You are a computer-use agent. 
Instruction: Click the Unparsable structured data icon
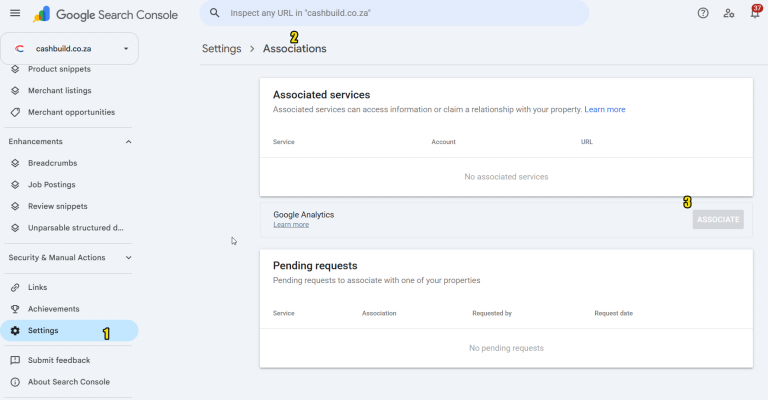[15, 228]
